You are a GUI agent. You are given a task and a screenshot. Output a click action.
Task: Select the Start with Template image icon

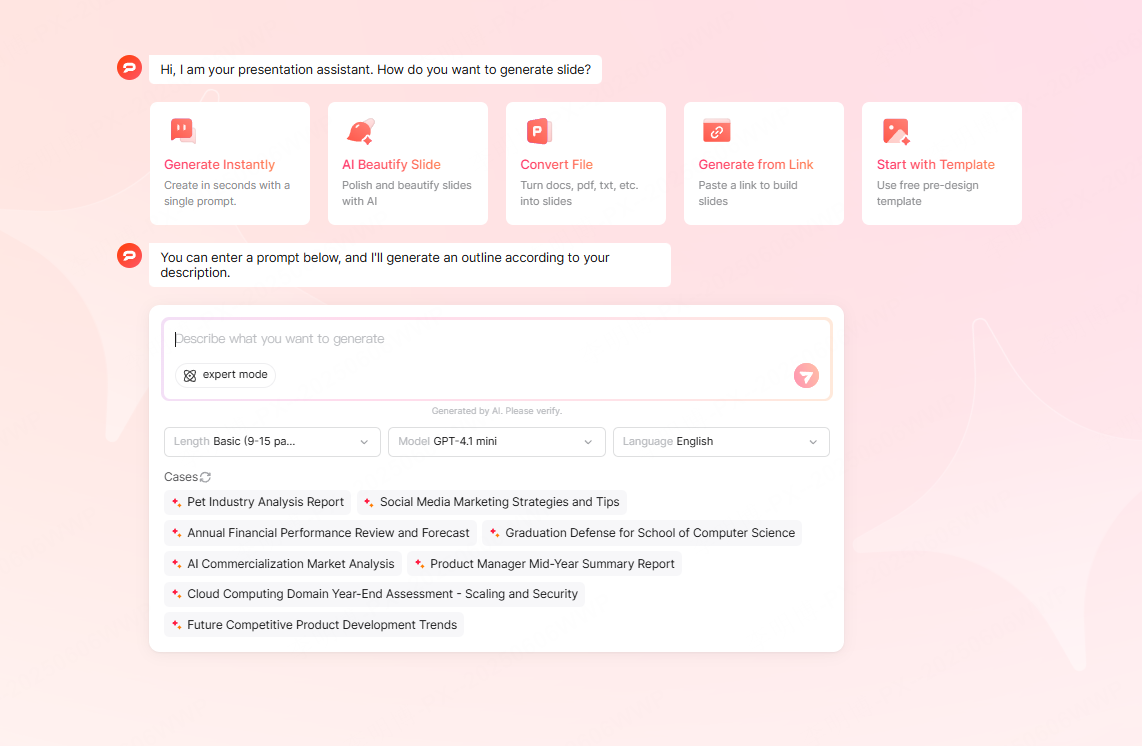point(894,130)
